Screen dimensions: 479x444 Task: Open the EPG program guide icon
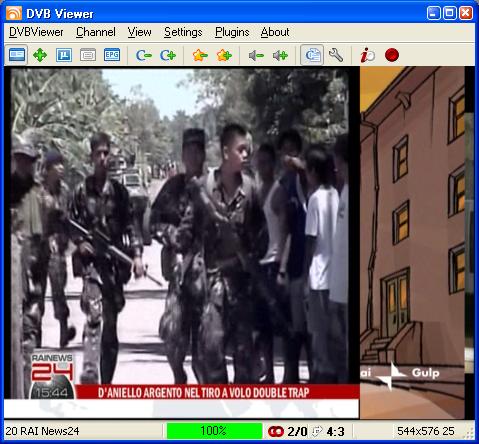click(112, 55)
